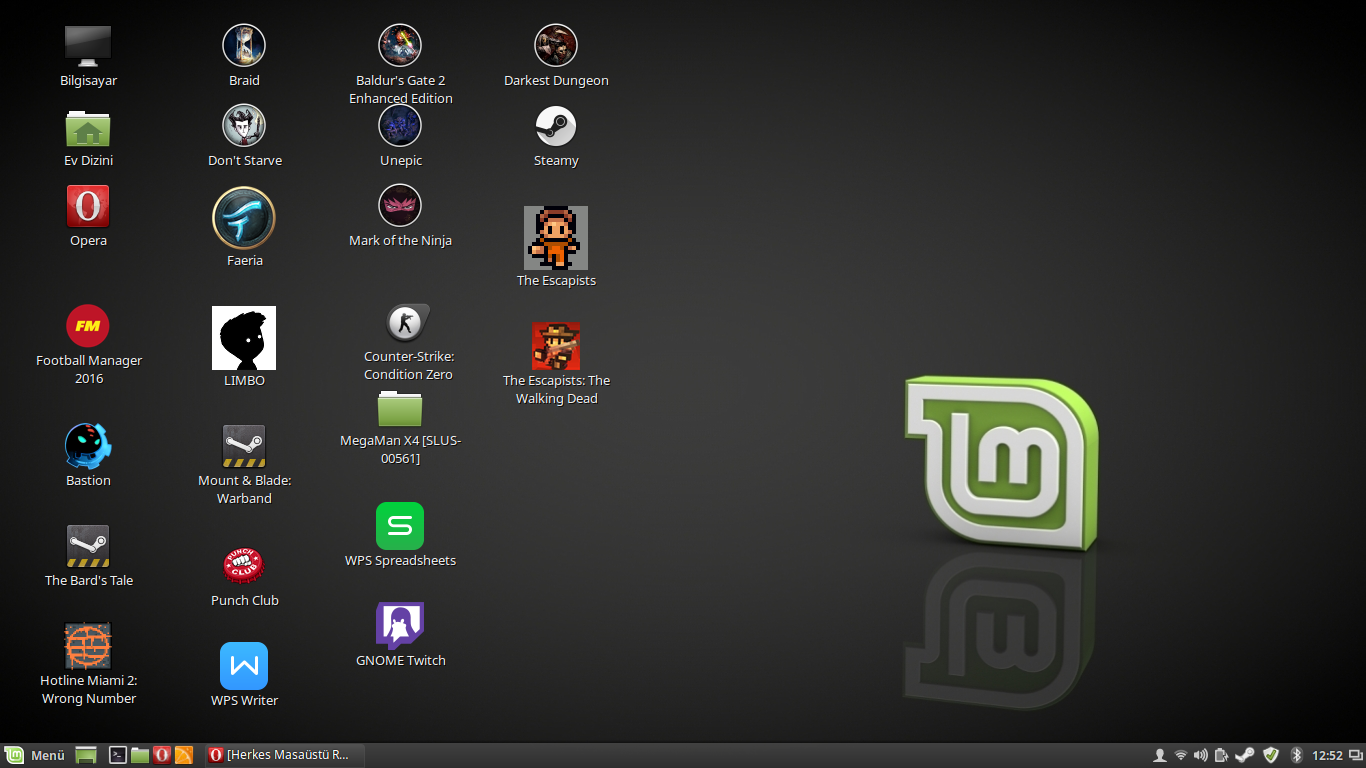
Task: Open the battery power tray icon
Action: tap(1222, 755)
